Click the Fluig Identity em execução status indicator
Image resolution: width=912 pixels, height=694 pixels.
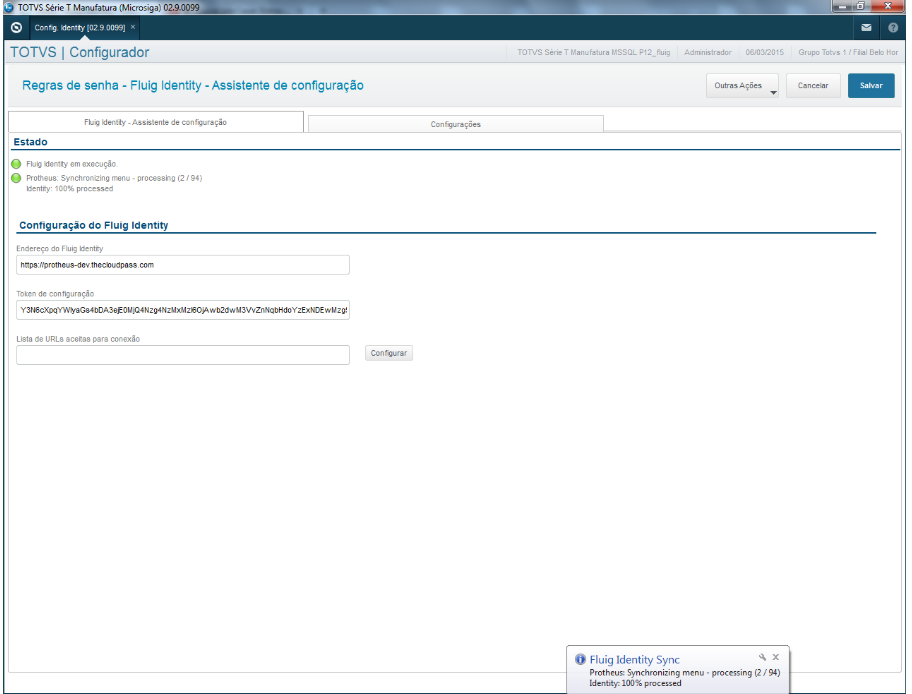coord(16,164)
